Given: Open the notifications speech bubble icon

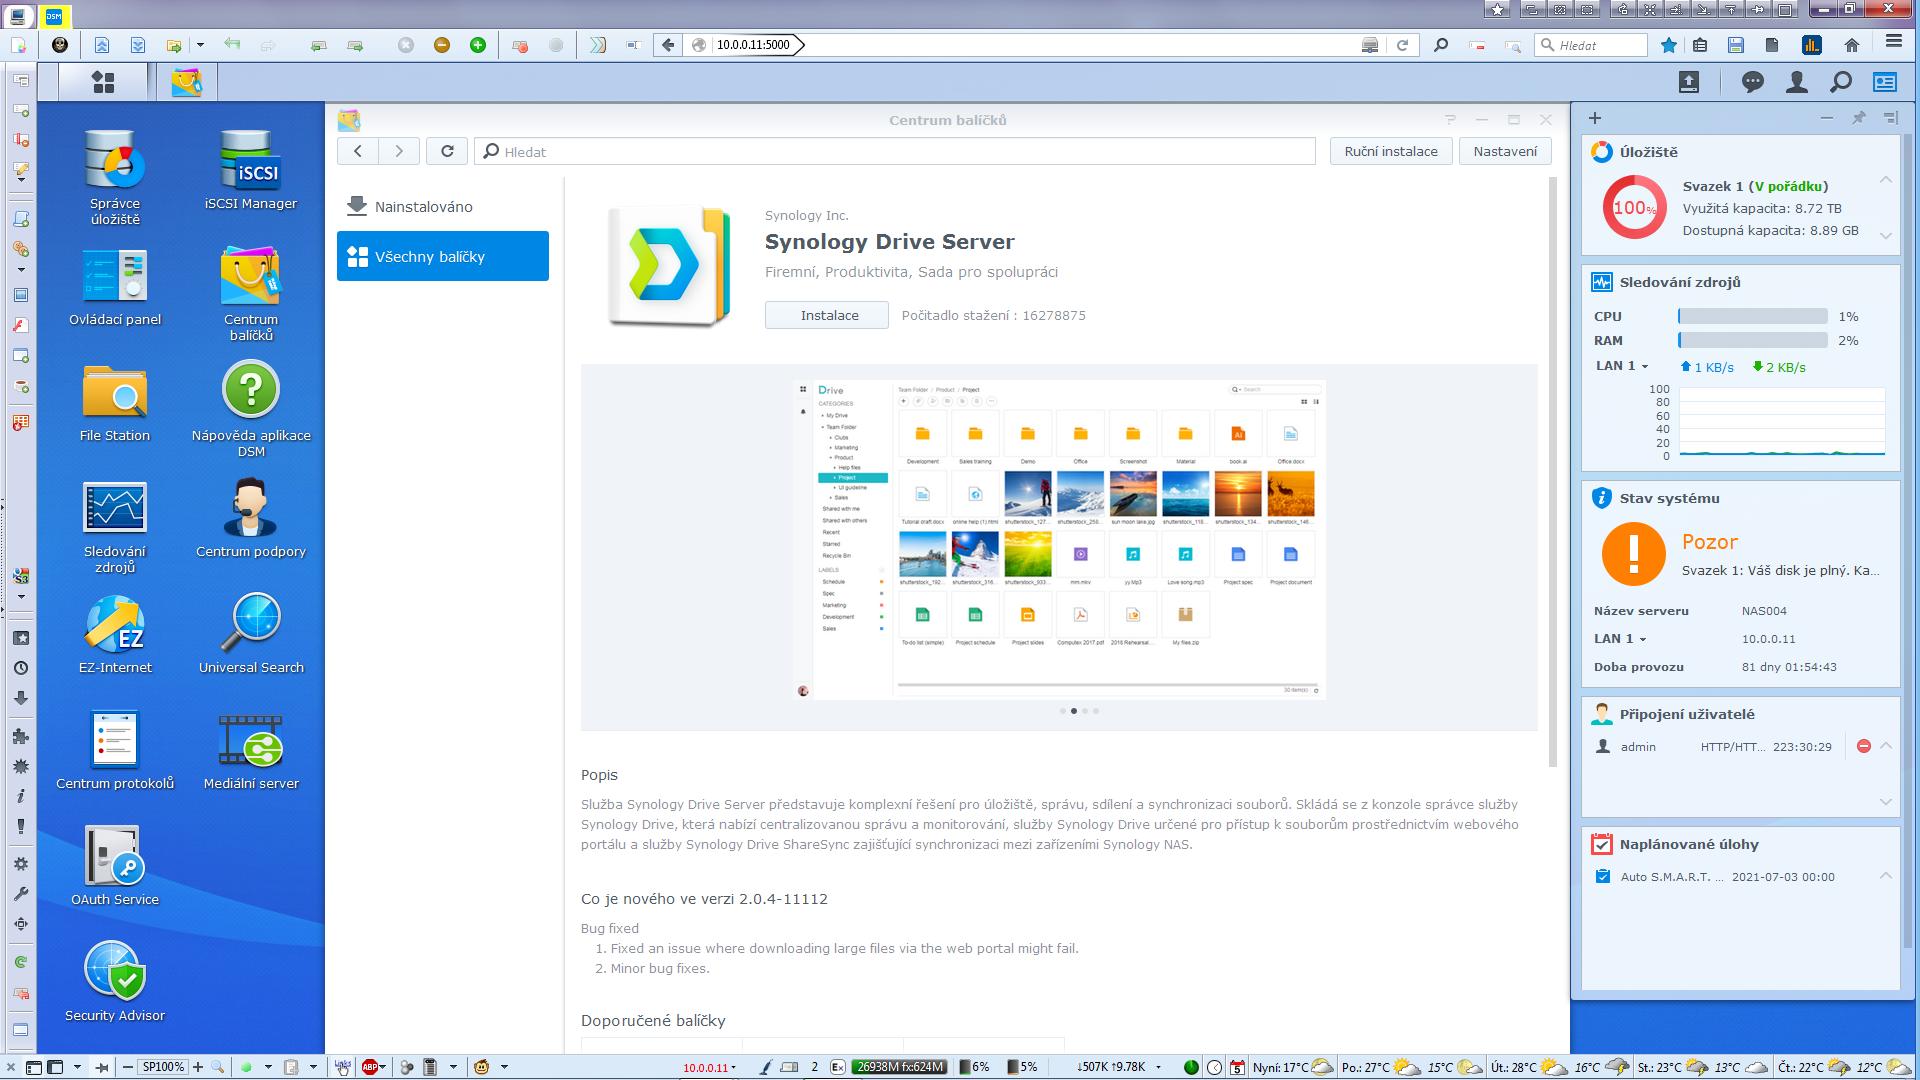Looking at the screenshot, I should point(1752,82).
